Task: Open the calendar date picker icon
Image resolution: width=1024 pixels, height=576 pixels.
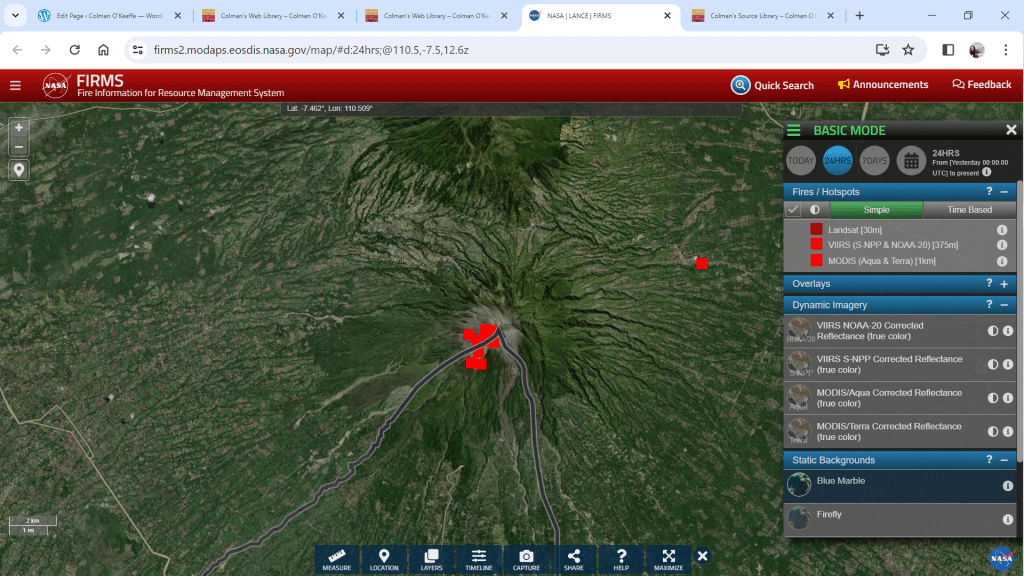Action: pos(910,160)
